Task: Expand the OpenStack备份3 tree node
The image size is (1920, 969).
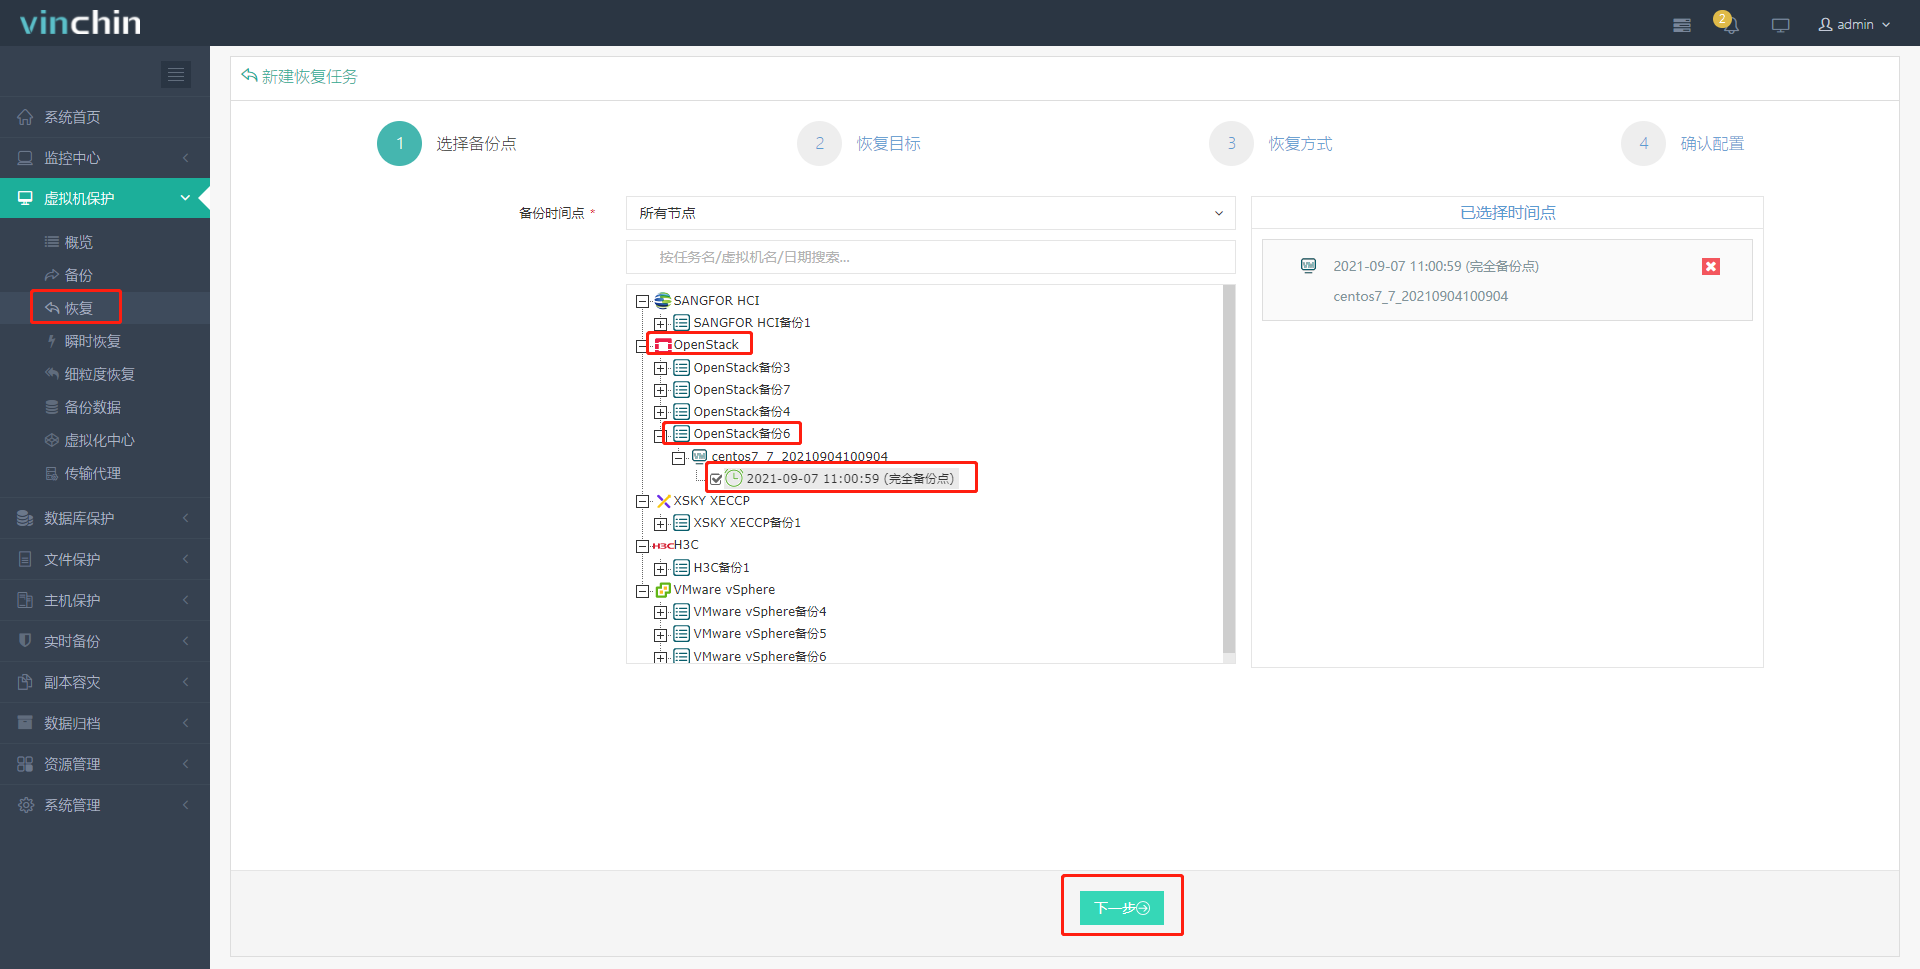Action: (x=661, y=367)
